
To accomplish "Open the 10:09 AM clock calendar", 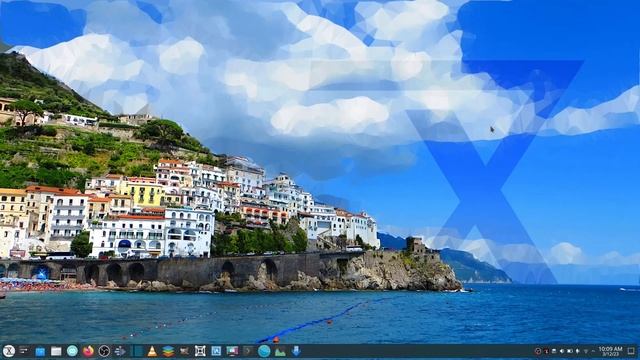I will (x=611, y=351).
